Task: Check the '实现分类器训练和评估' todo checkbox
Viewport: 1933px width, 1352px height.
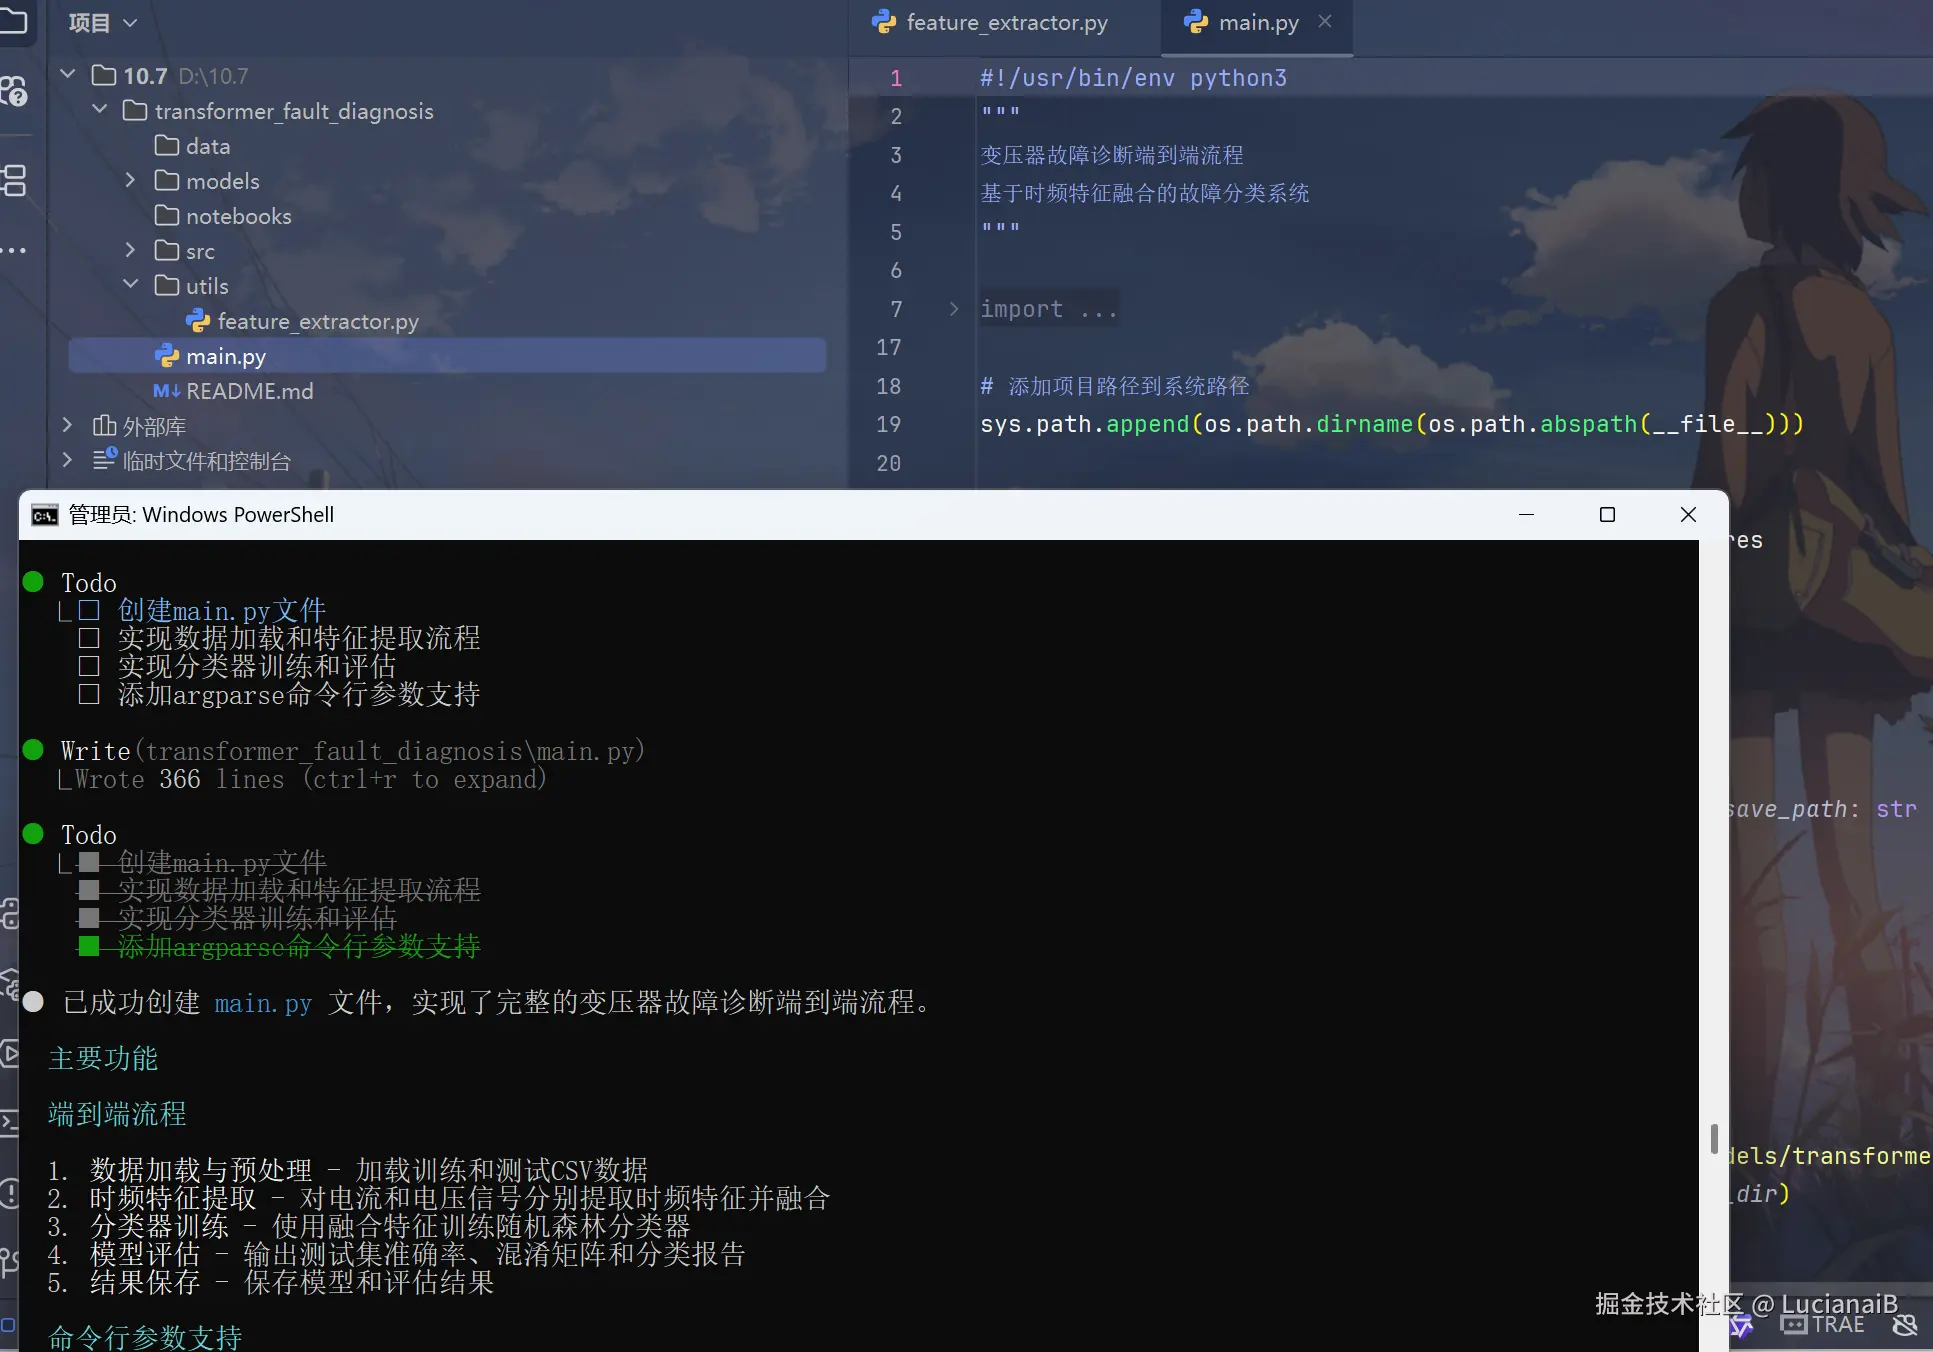Action: pyautogui.click(x=89, y=666)
